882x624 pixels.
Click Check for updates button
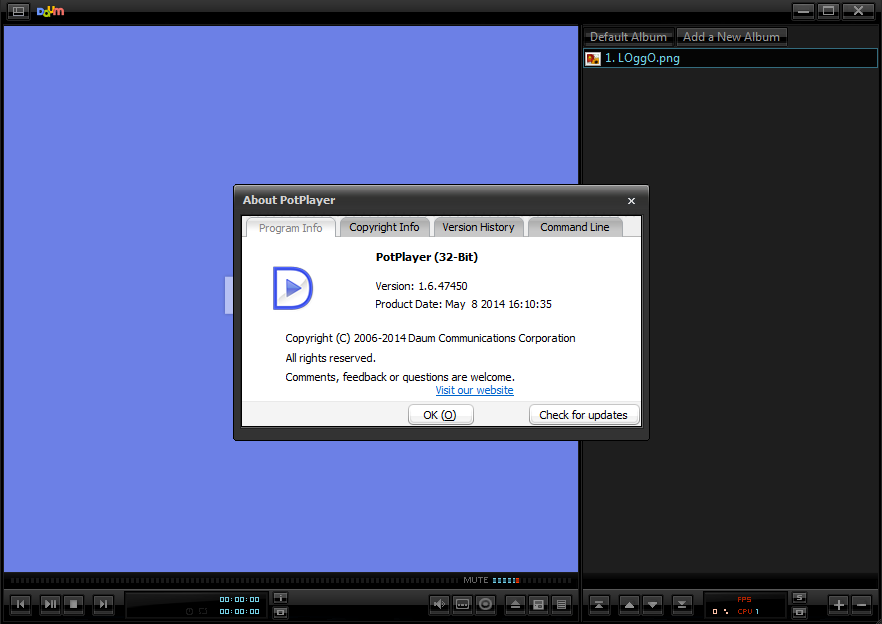click(x=583, y=415)
